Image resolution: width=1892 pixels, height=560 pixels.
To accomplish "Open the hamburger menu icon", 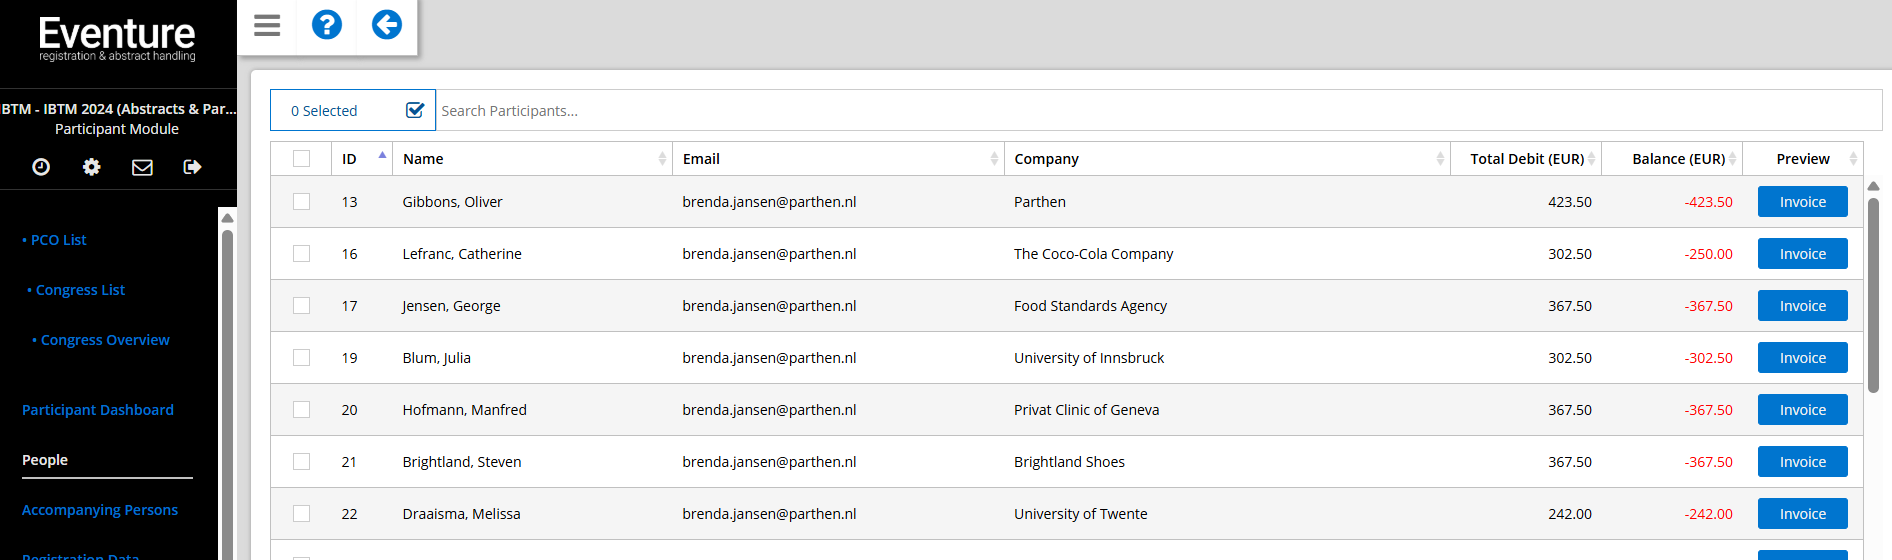I will click(267, 25).
